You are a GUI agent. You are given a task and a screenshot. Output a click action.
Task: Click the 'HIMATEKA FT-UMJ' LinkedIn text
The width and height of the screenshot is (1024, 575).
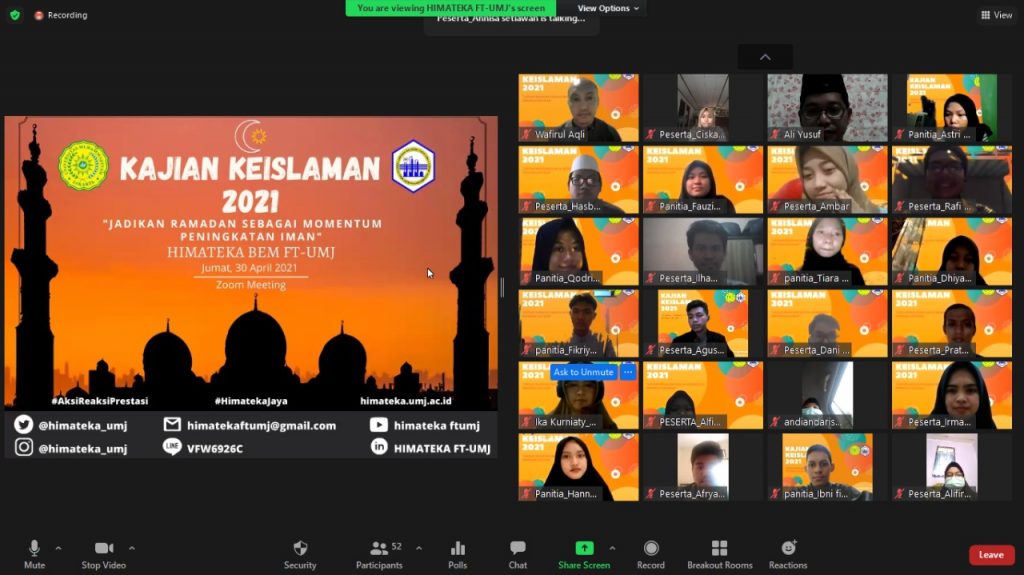pyautogui.click(x=442, y=448)
